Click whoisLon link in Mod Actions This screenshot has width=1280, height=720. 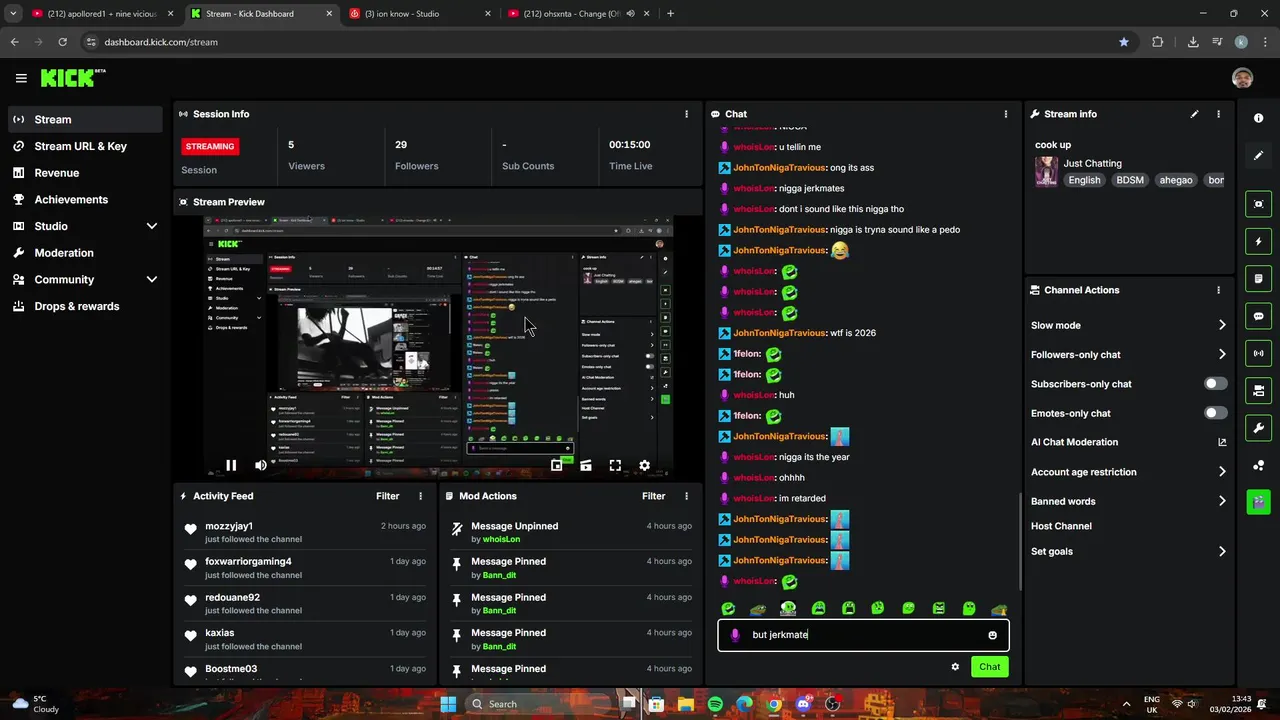pos(501,539)
